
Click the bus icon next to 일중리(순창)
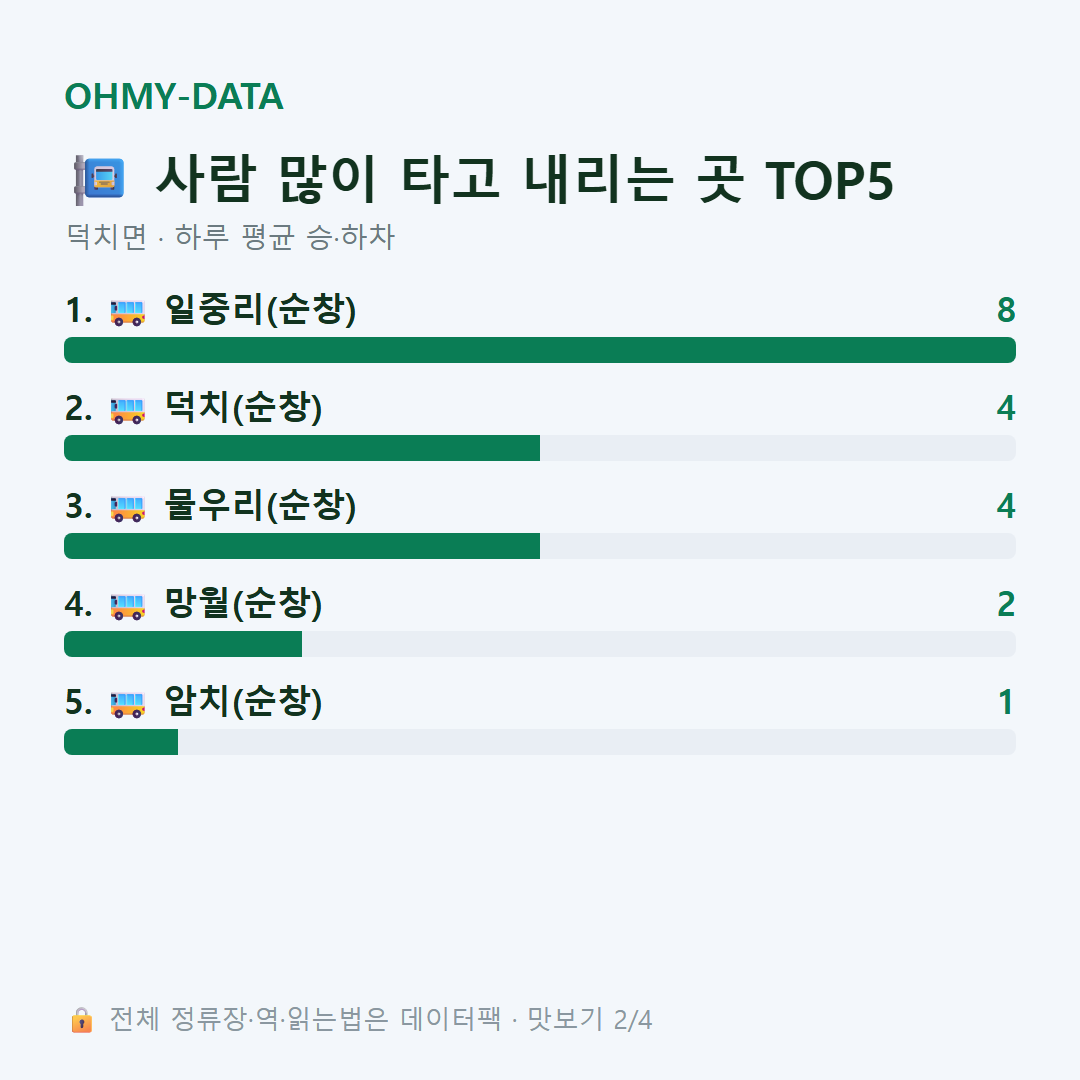(x=128, y=313)
